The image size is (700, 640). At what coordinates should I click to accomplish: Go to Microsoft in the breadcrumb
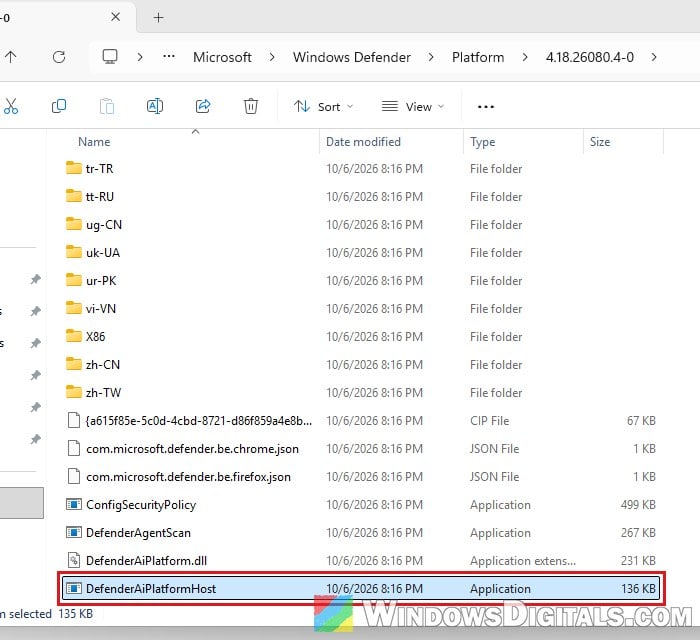point(222,57)
